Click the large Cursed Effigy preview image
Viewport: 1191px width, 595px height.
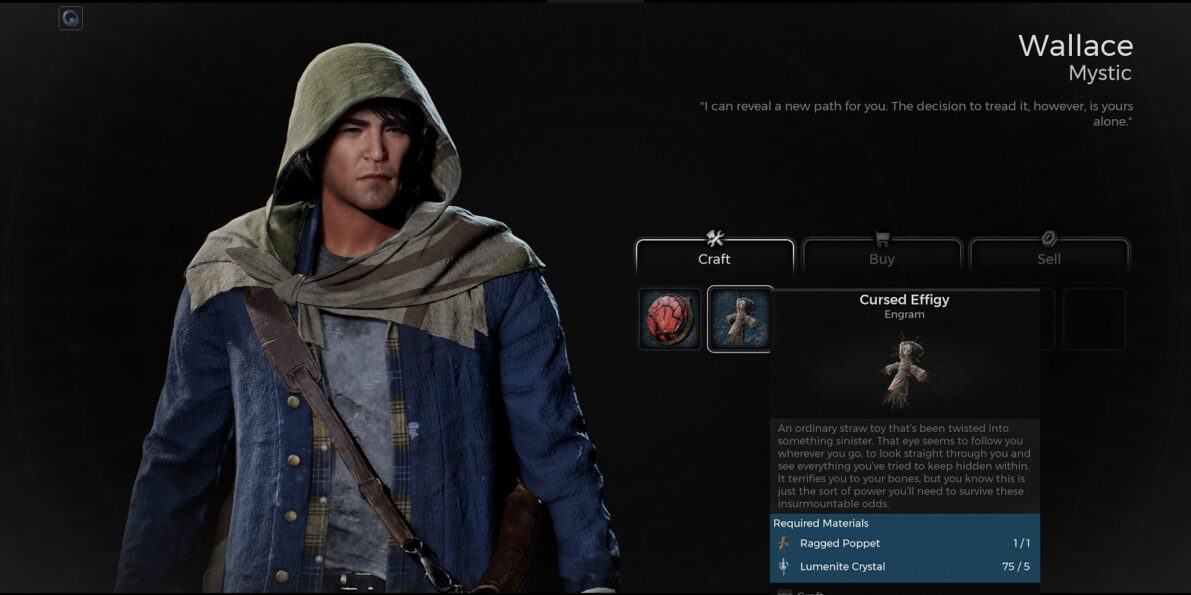pyautogui.click(x=905, y=373)
